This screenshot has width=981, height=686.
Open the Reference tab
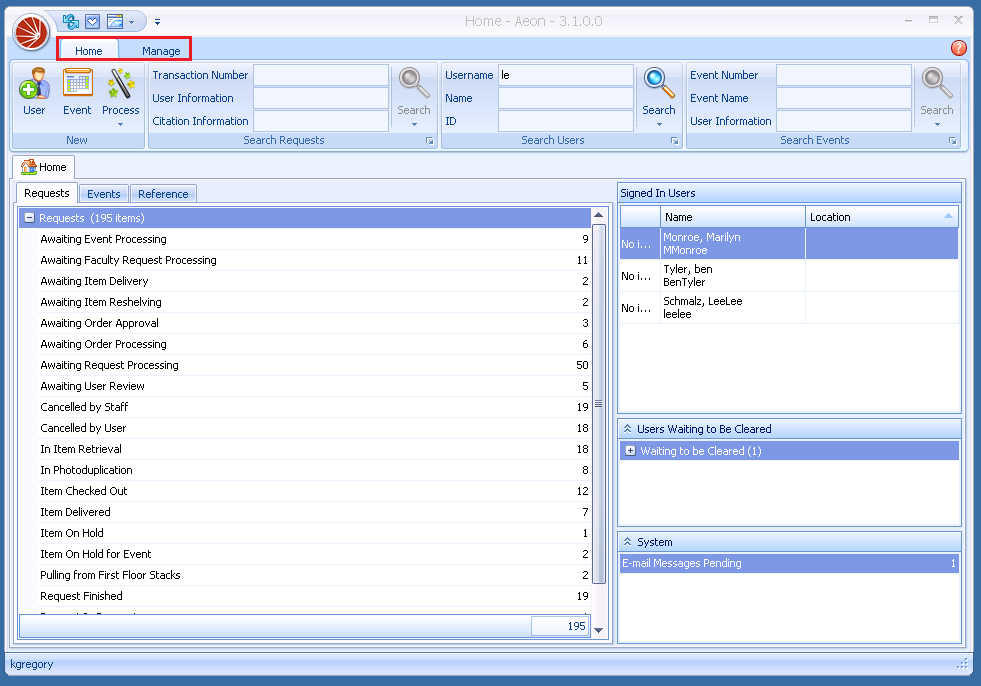click(163, 194)
